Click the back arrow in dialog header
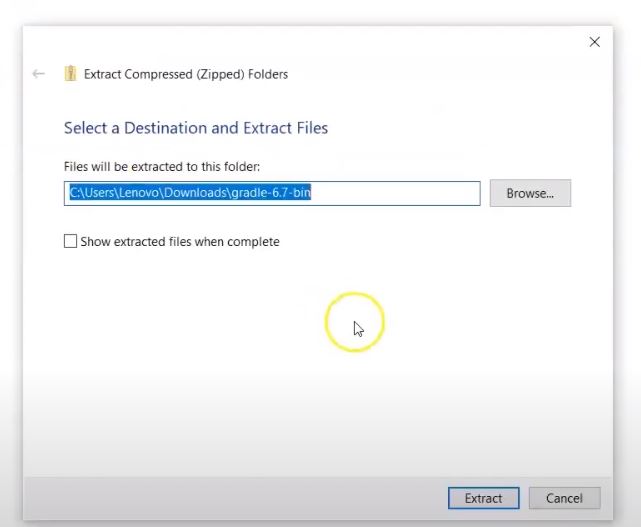The image size is (641, 527). point(38,74)
